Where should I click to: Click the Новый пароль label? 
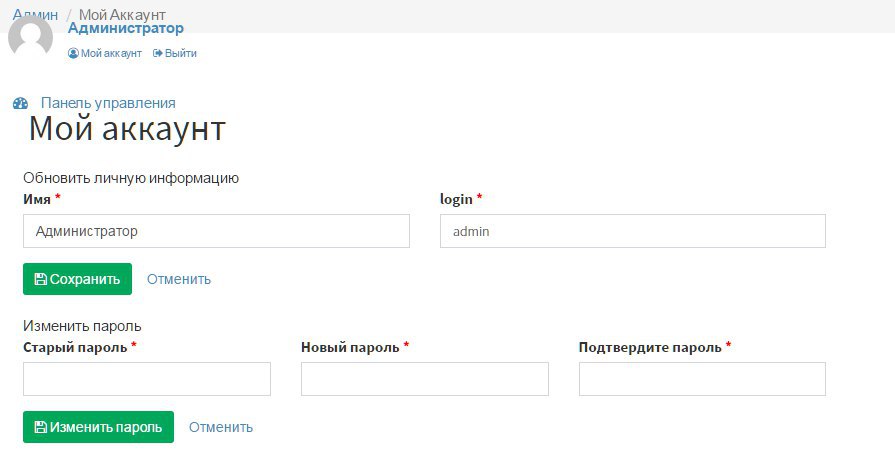point(350,347)
